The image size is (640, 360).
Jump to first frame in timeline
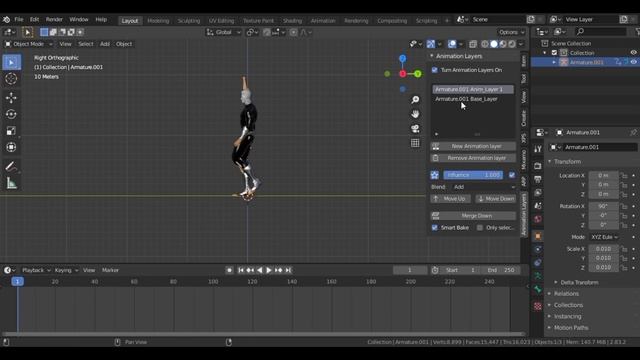241,270
